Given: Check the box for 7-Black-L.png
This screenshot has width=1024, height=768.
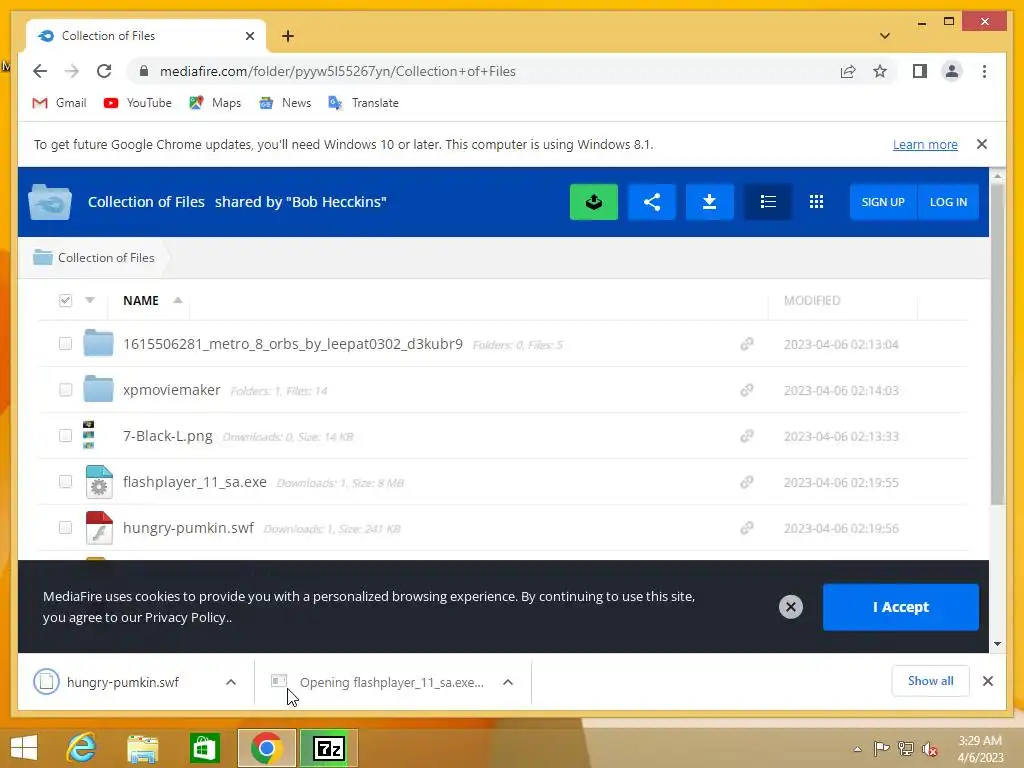Looking at the screenshot, I should click(x=65, y=436).
